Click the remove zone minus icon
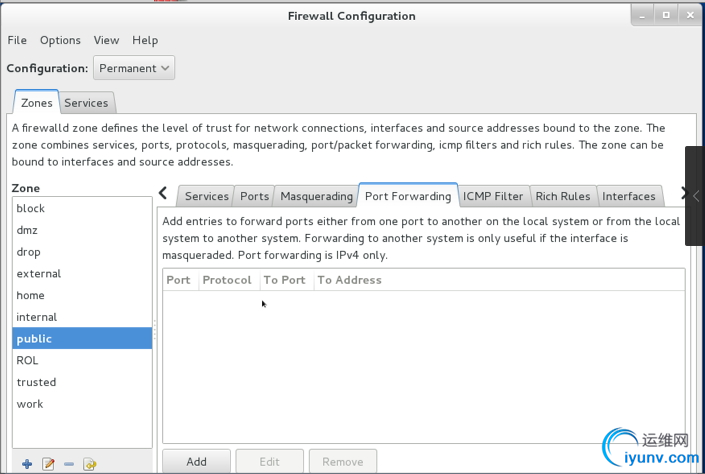Screen dimensions: 705x474 click(69, 464)
